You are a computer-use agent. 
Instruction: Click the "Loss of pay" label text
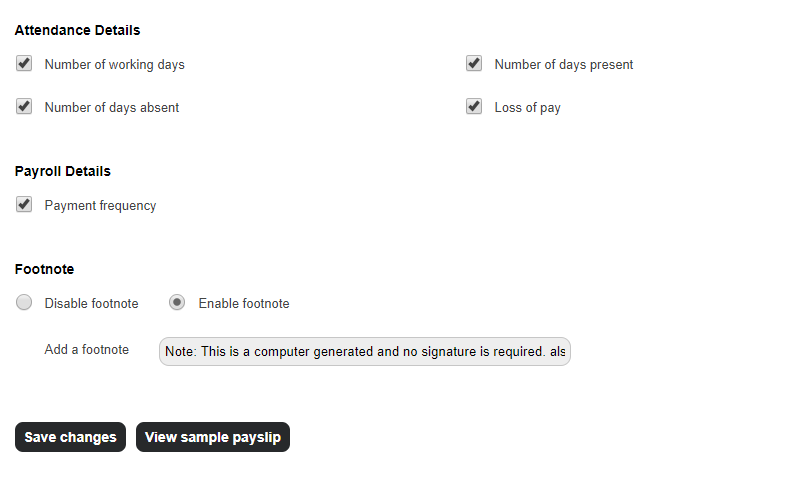click(527, 108)
